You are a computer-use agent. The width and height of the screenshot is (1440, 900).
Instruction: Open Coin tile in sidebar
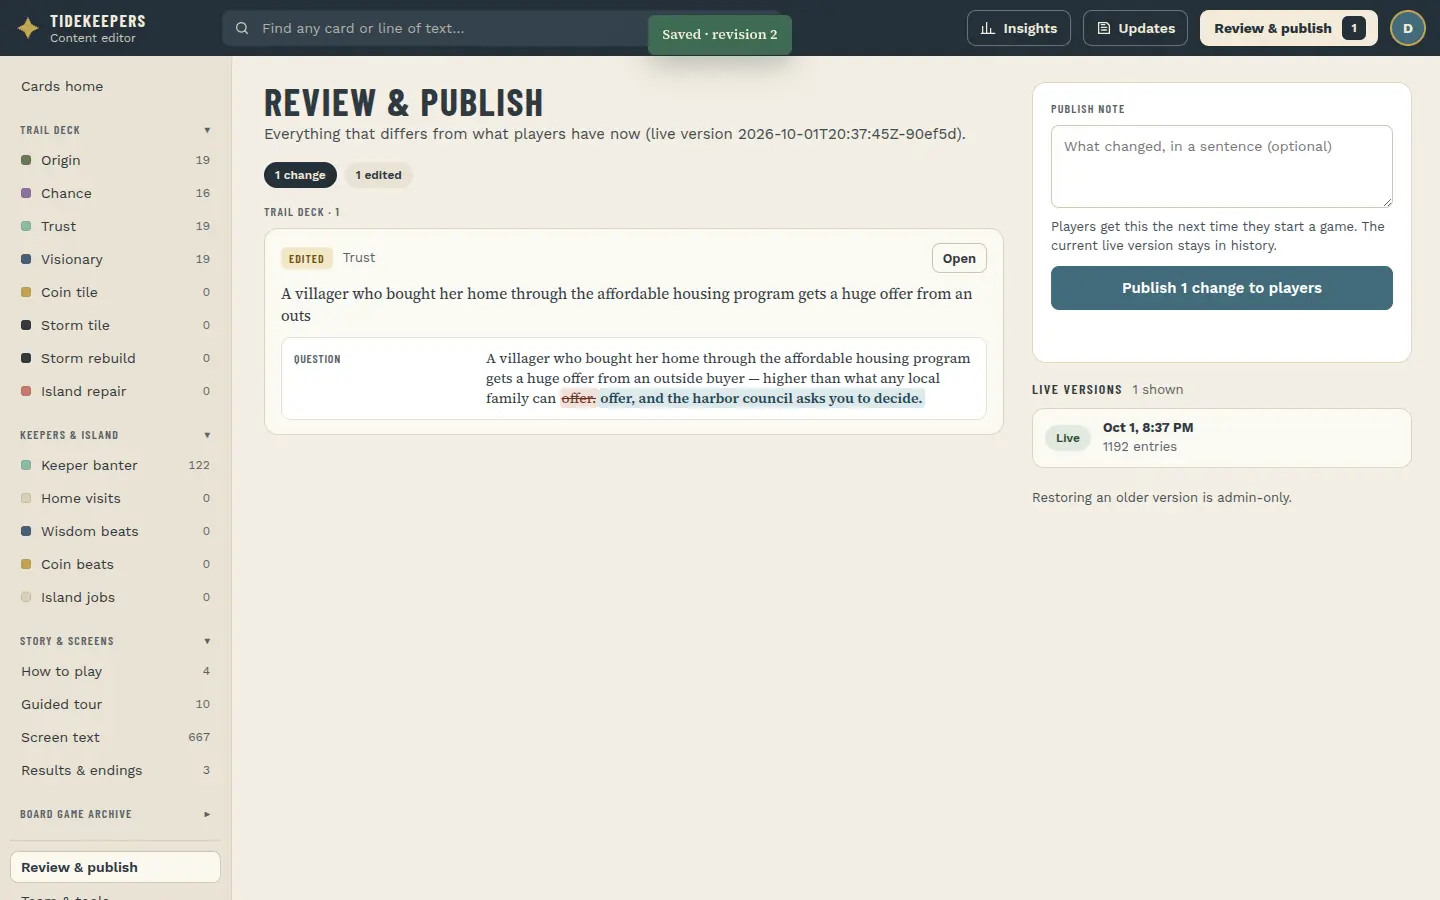[115, 292]
